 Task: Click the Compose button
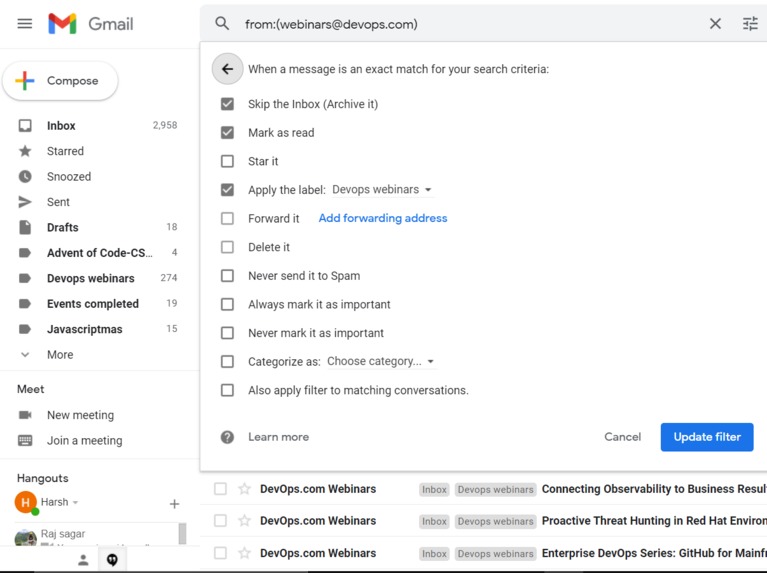pyautogui.click(x=60, y=81)
